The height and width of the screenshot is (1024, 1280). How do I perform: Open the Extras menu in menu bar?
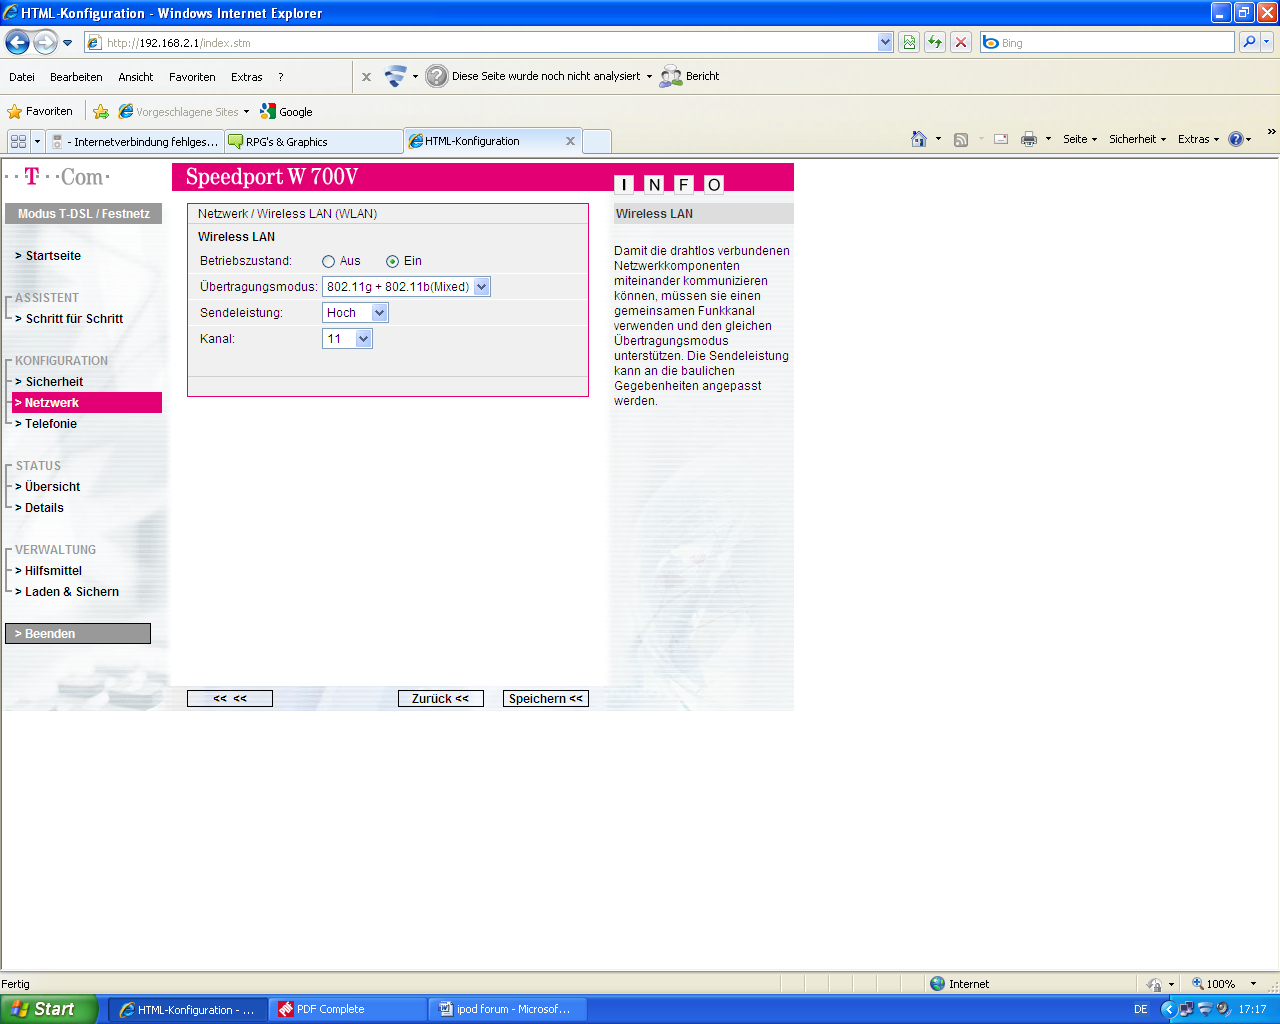(247, 77)
